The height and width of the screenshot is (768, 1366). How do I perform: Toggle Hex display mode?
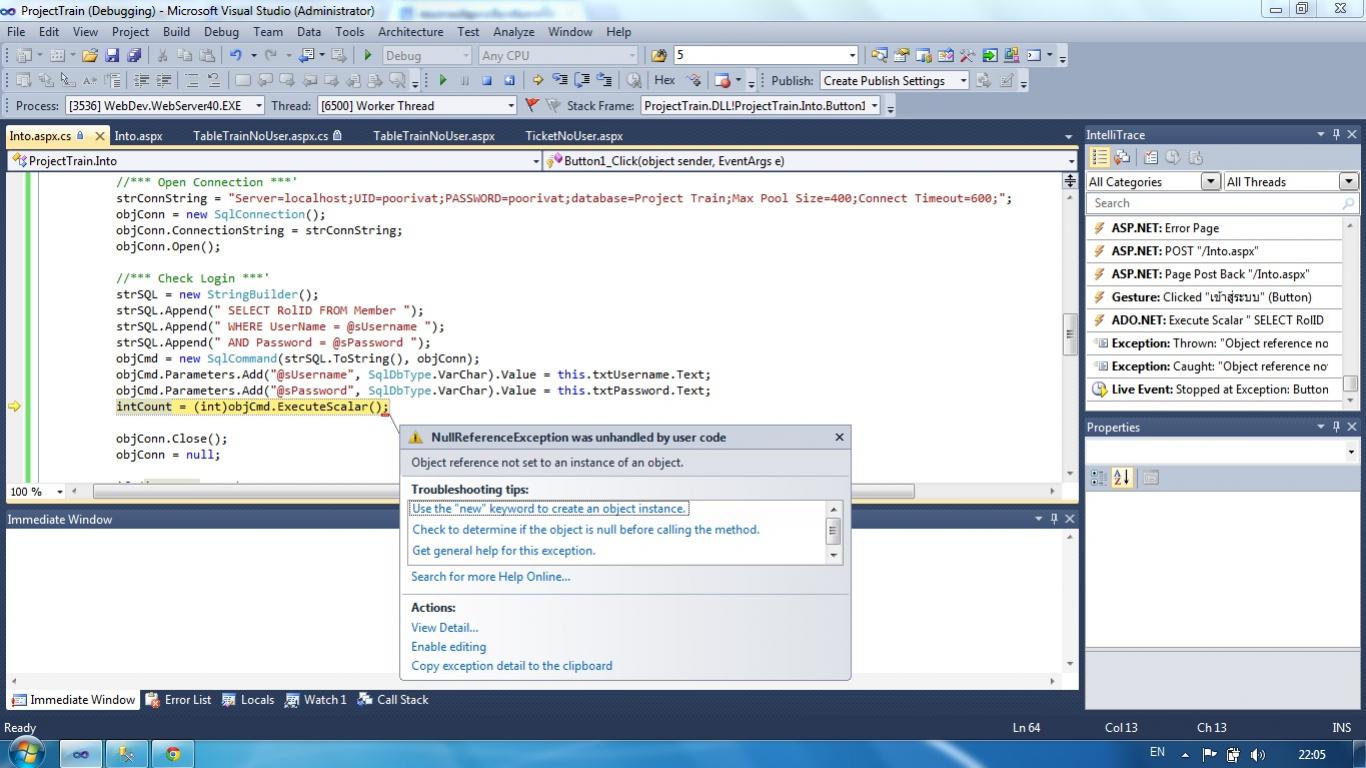tap(664, 81)
